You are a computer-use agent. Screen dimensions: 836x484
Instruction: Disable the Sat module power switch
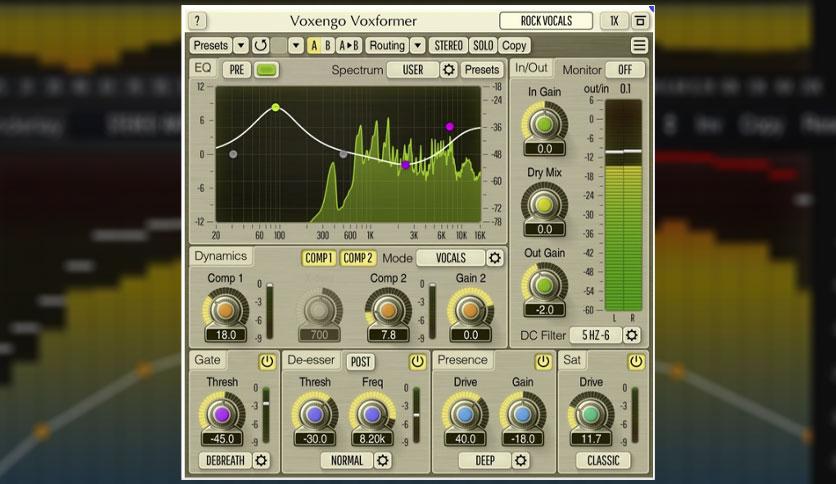pos(636,362)
